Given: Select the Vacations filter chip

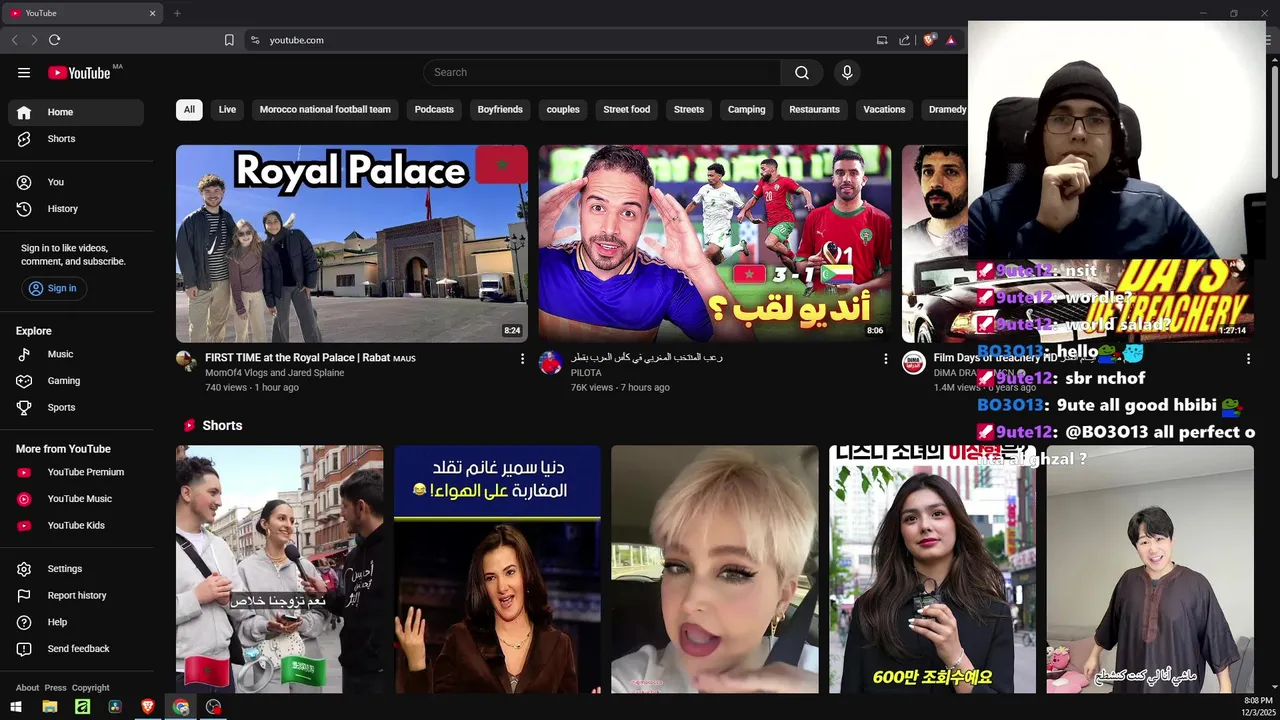Looking at the screenshot, I should tap(884, 109).
